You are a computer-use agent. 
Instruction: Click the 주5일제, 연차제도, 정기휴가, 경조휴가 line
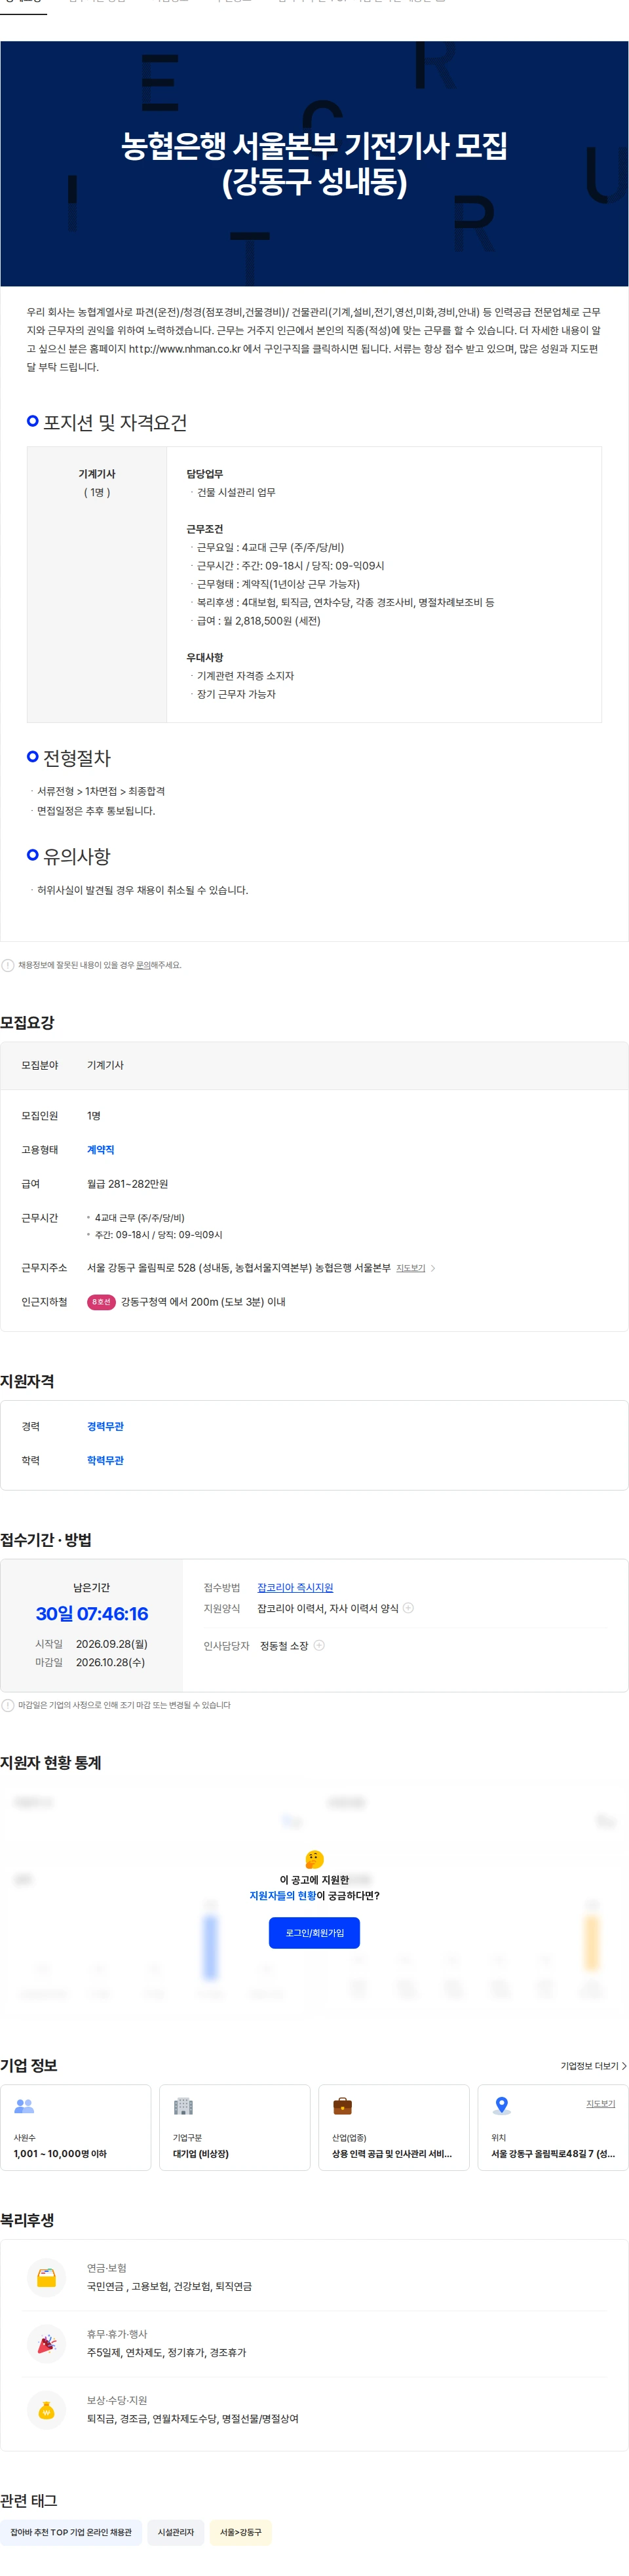(x=166, y=2353)
